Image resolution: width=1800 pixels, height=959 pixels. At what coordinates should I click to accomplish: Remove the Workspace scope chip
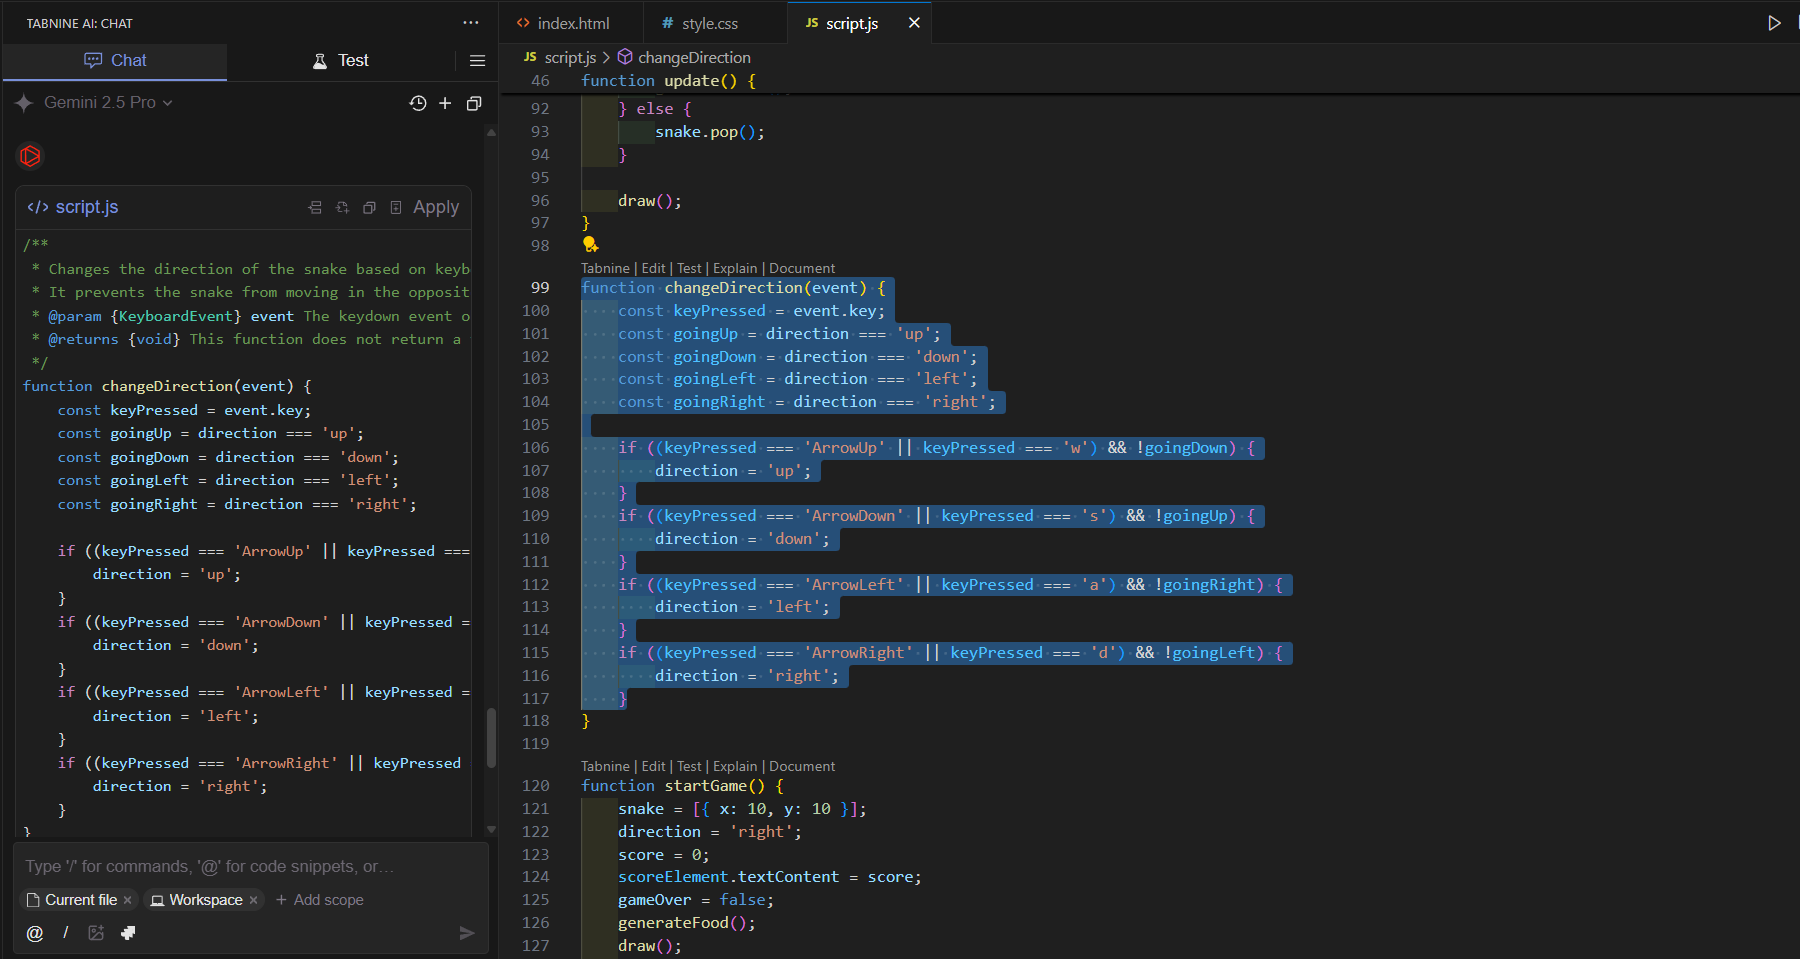[x=254, y=900]
